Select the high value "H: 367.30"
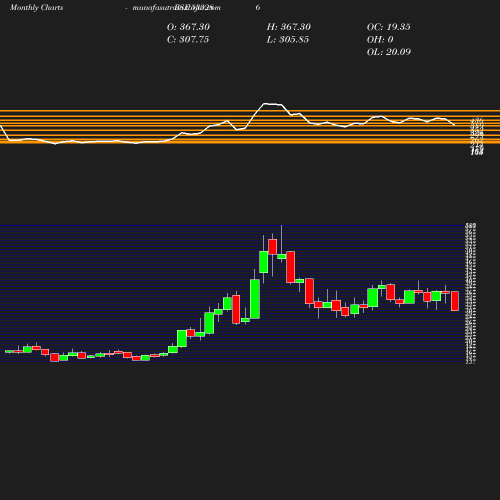 [289, 27]
